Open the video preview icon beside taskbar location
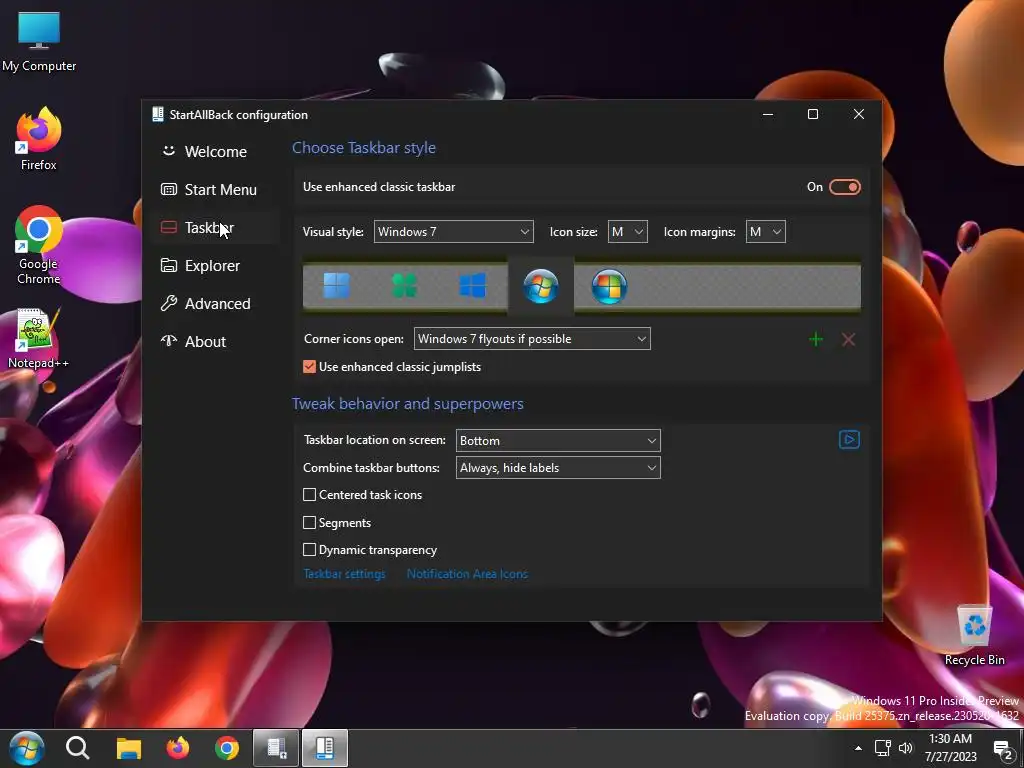Viewport: 1024px width, 768px height. [849, 440]
